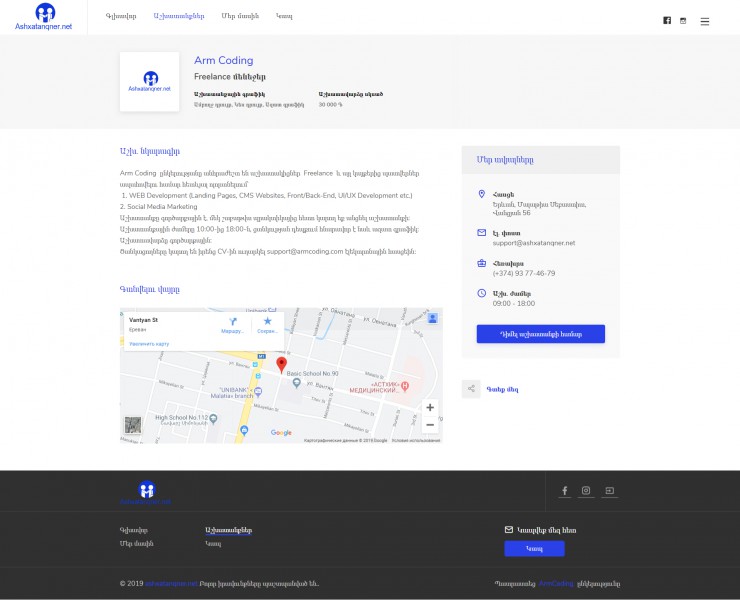Screen dimensions: 740x600
Task: Click the first header navigation item
Action: [x=121, y=16]
